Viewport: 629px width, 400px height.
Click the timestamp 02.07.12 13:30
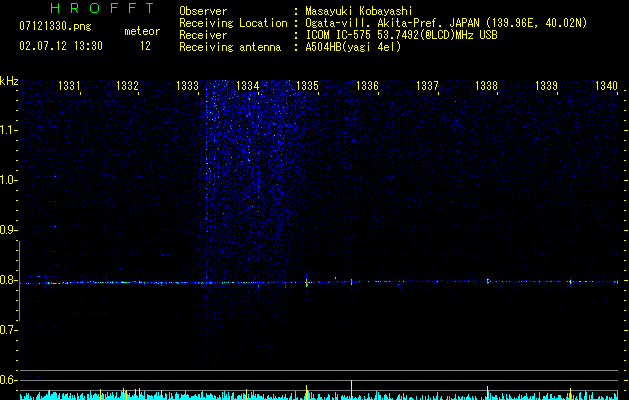[61, 46]
